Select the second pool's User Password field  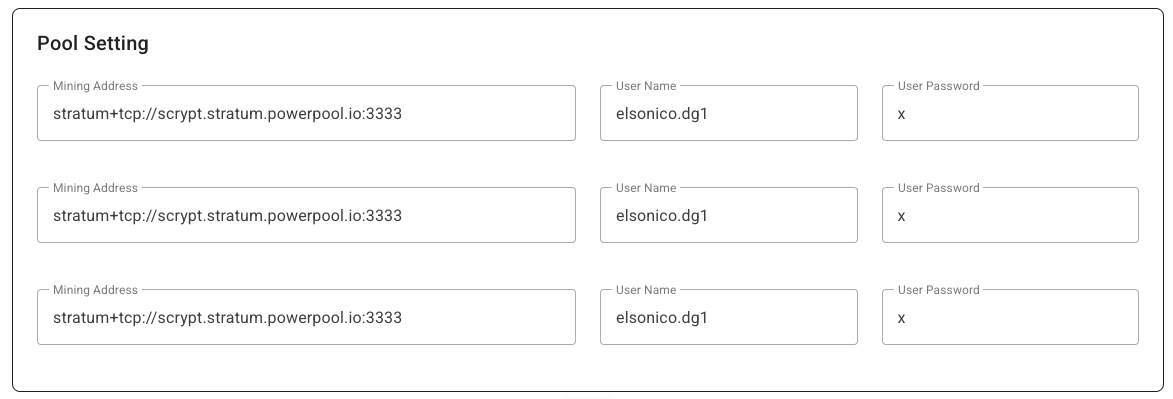coord(1010,215)
